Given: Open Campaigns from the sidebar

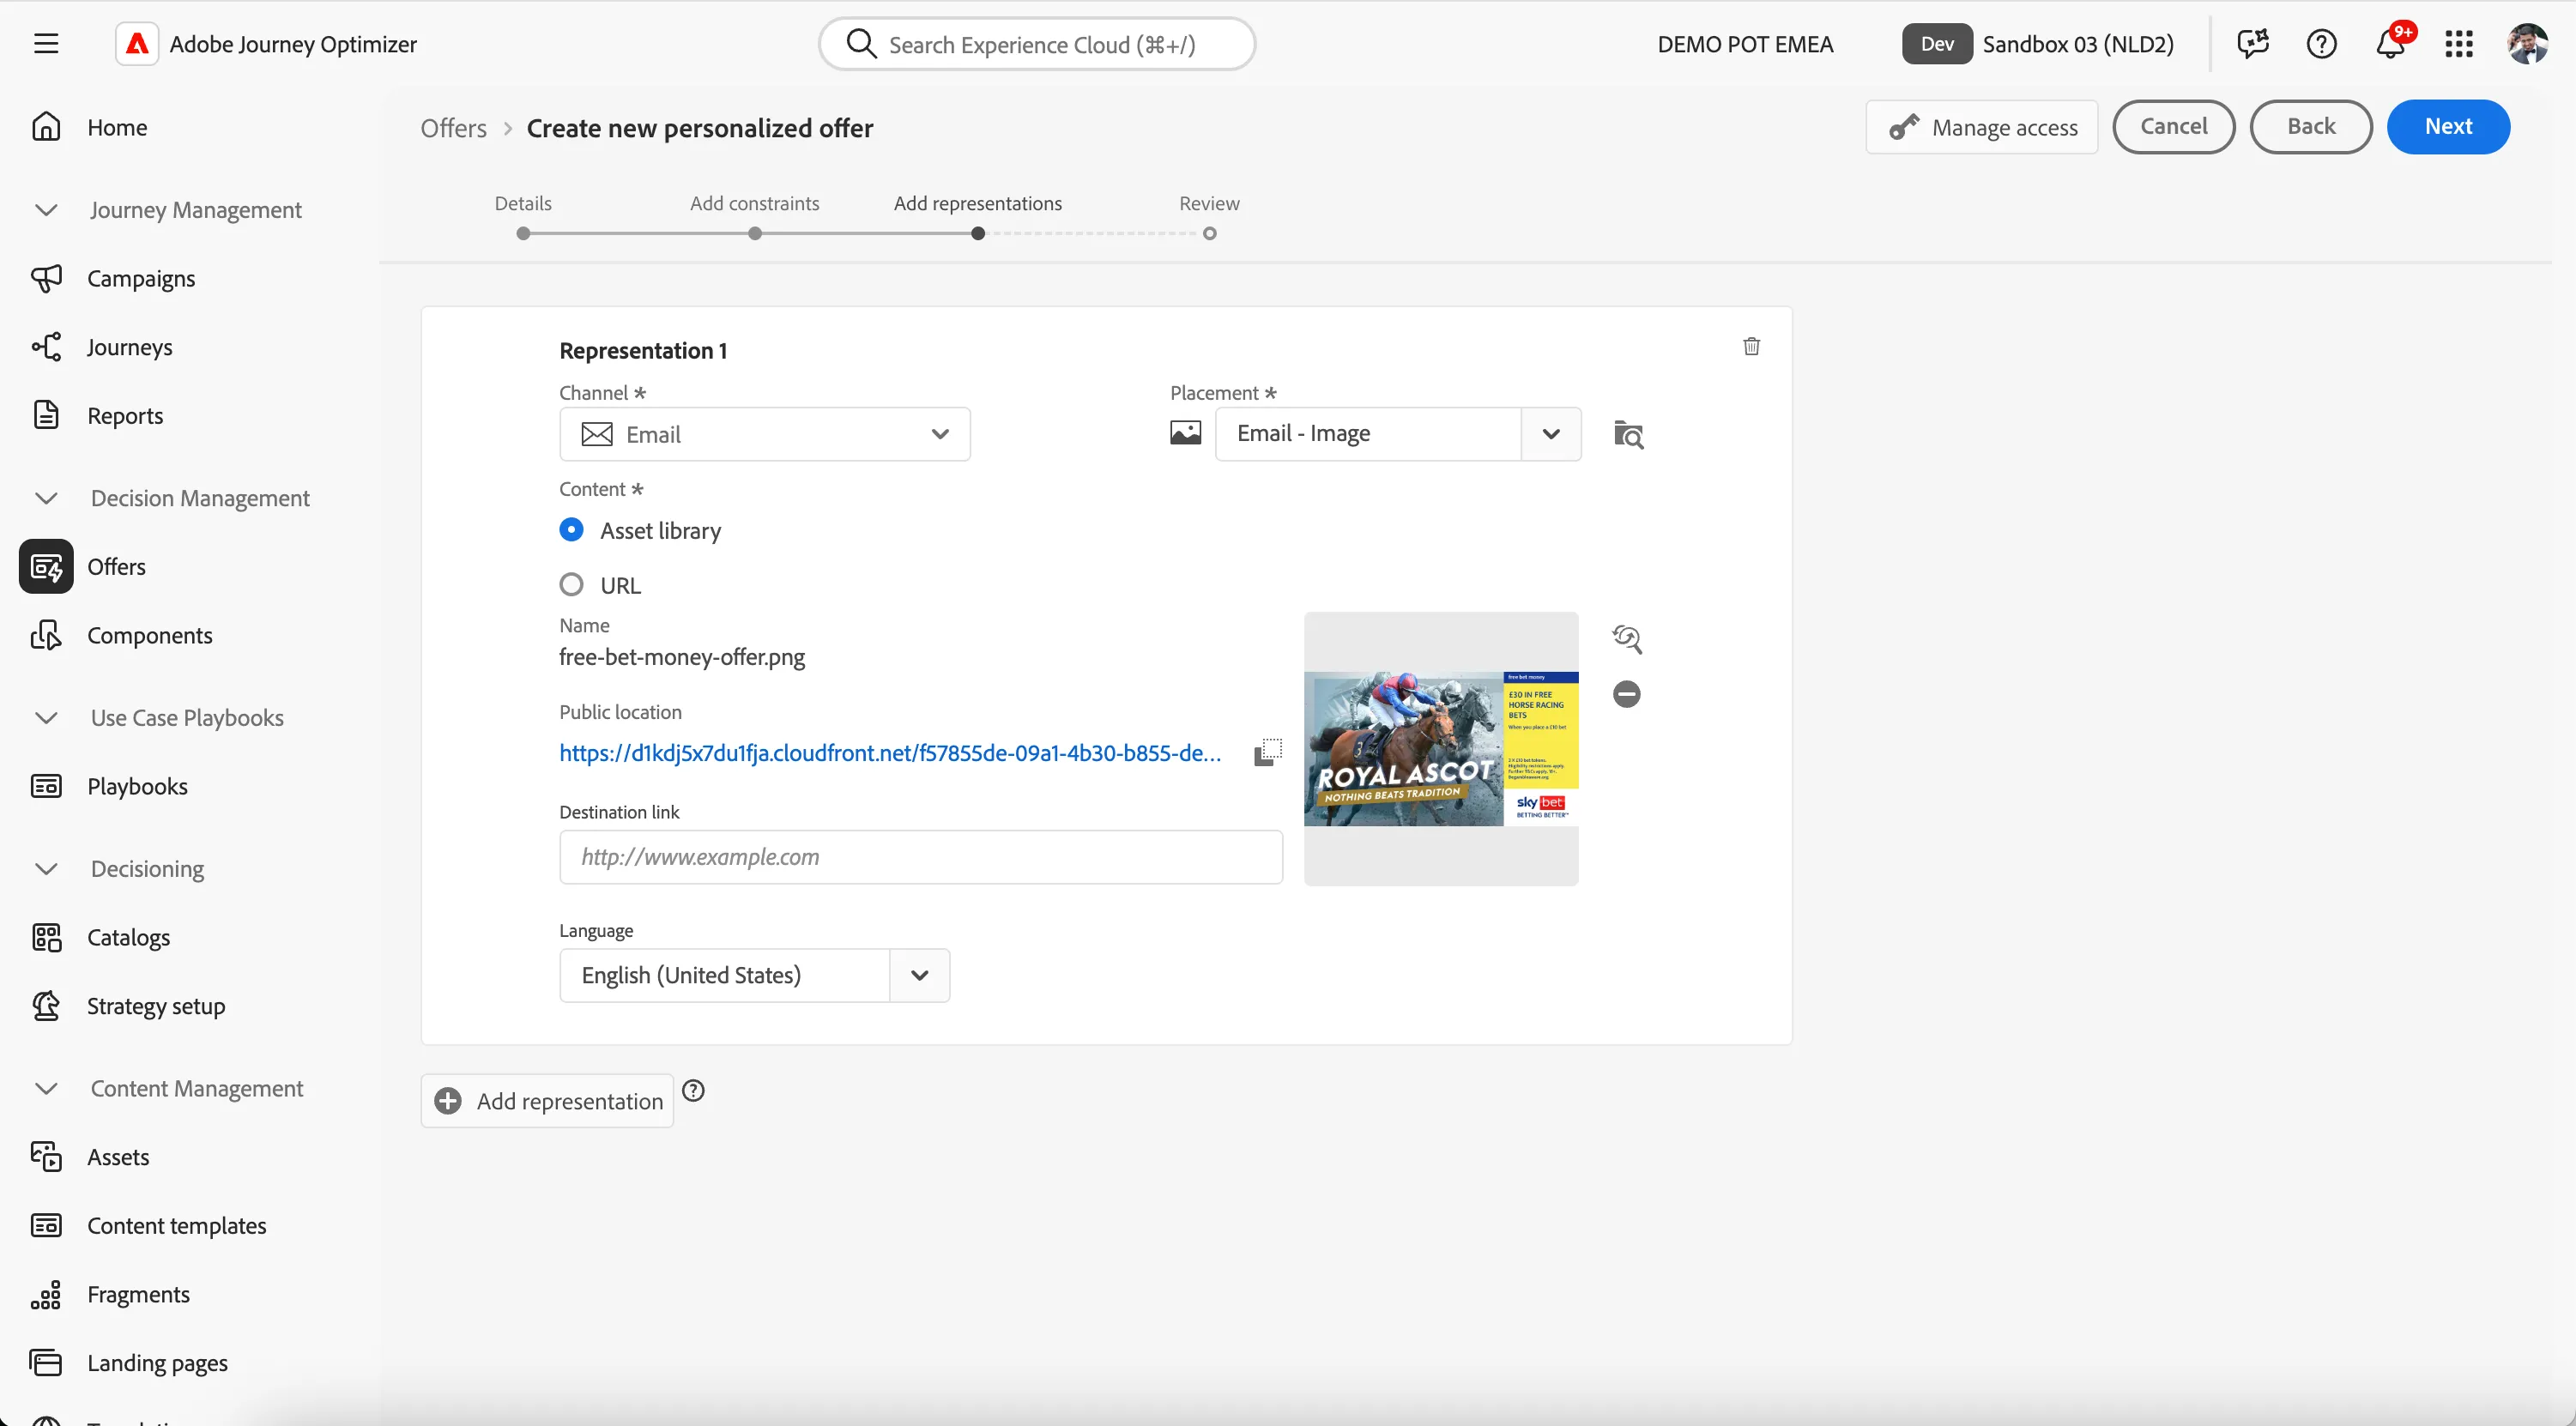Looking at the screenshot, I should (141, 278).
